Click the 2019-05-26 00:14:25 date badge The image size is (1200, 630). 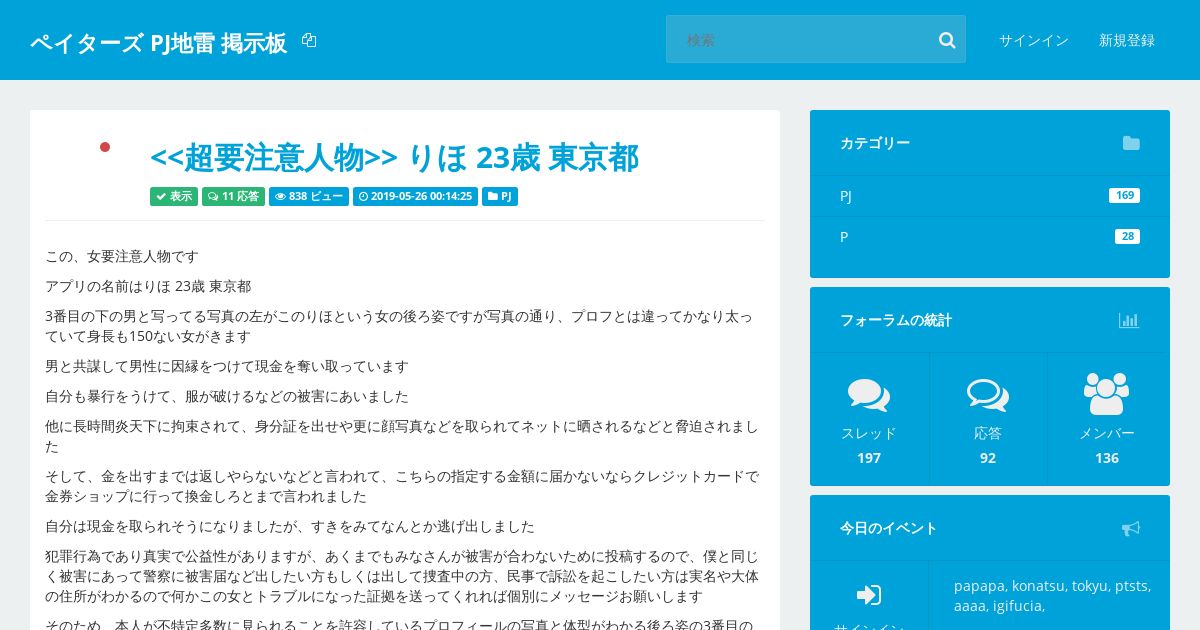click(415, 196)
